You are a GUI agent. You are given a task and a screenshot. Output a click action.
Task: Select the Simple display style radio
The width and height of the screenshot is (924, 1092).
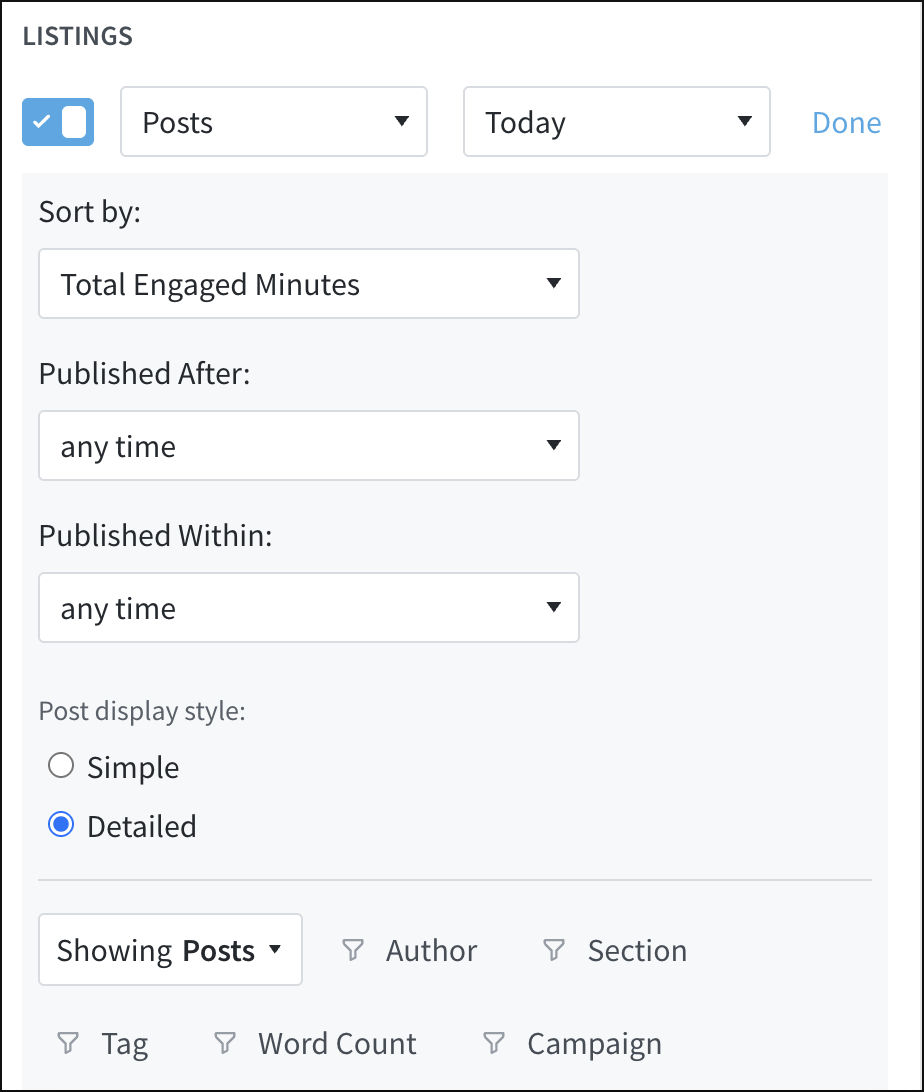[61, 765]
